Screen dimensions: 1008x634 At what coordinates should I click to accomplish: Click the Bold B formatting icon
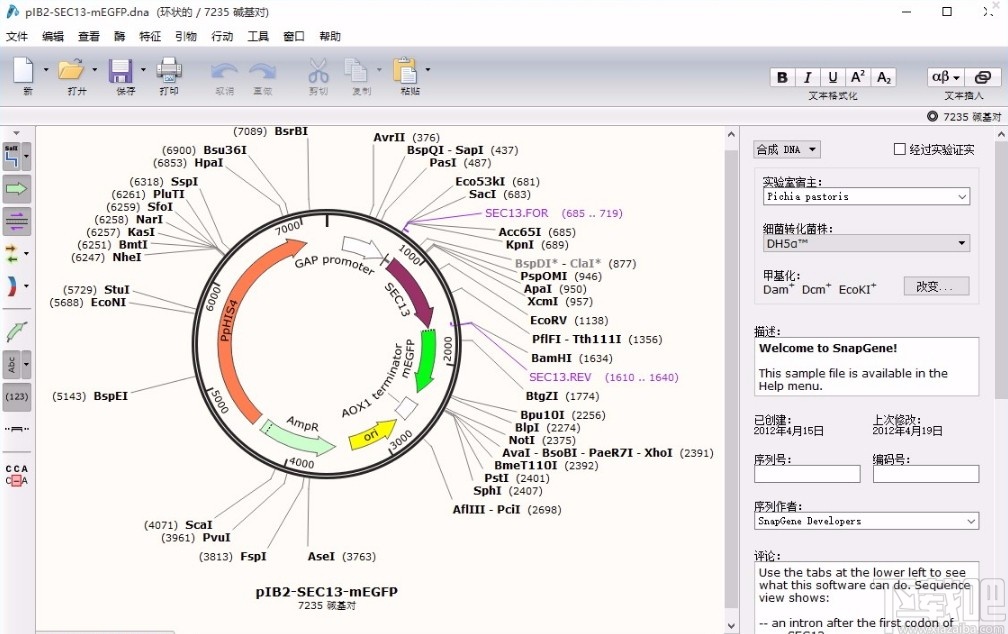[782, 78]
